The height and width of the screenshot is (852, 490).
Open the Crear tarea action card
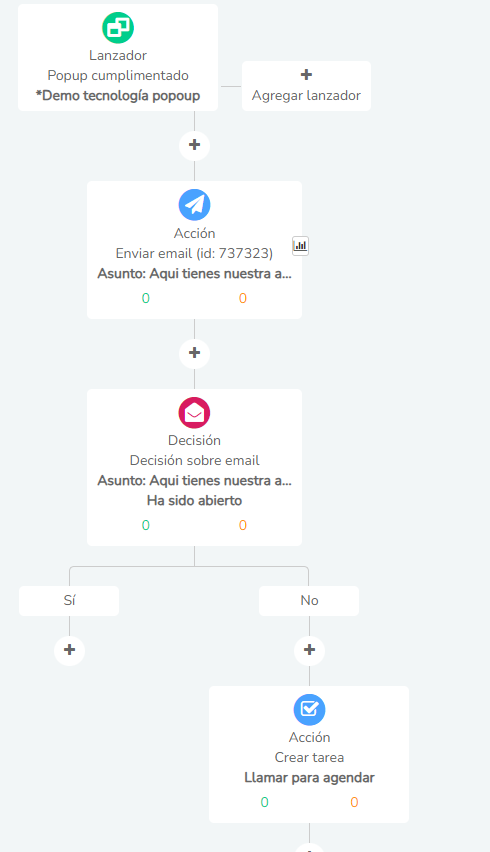[x=309, y=754]
